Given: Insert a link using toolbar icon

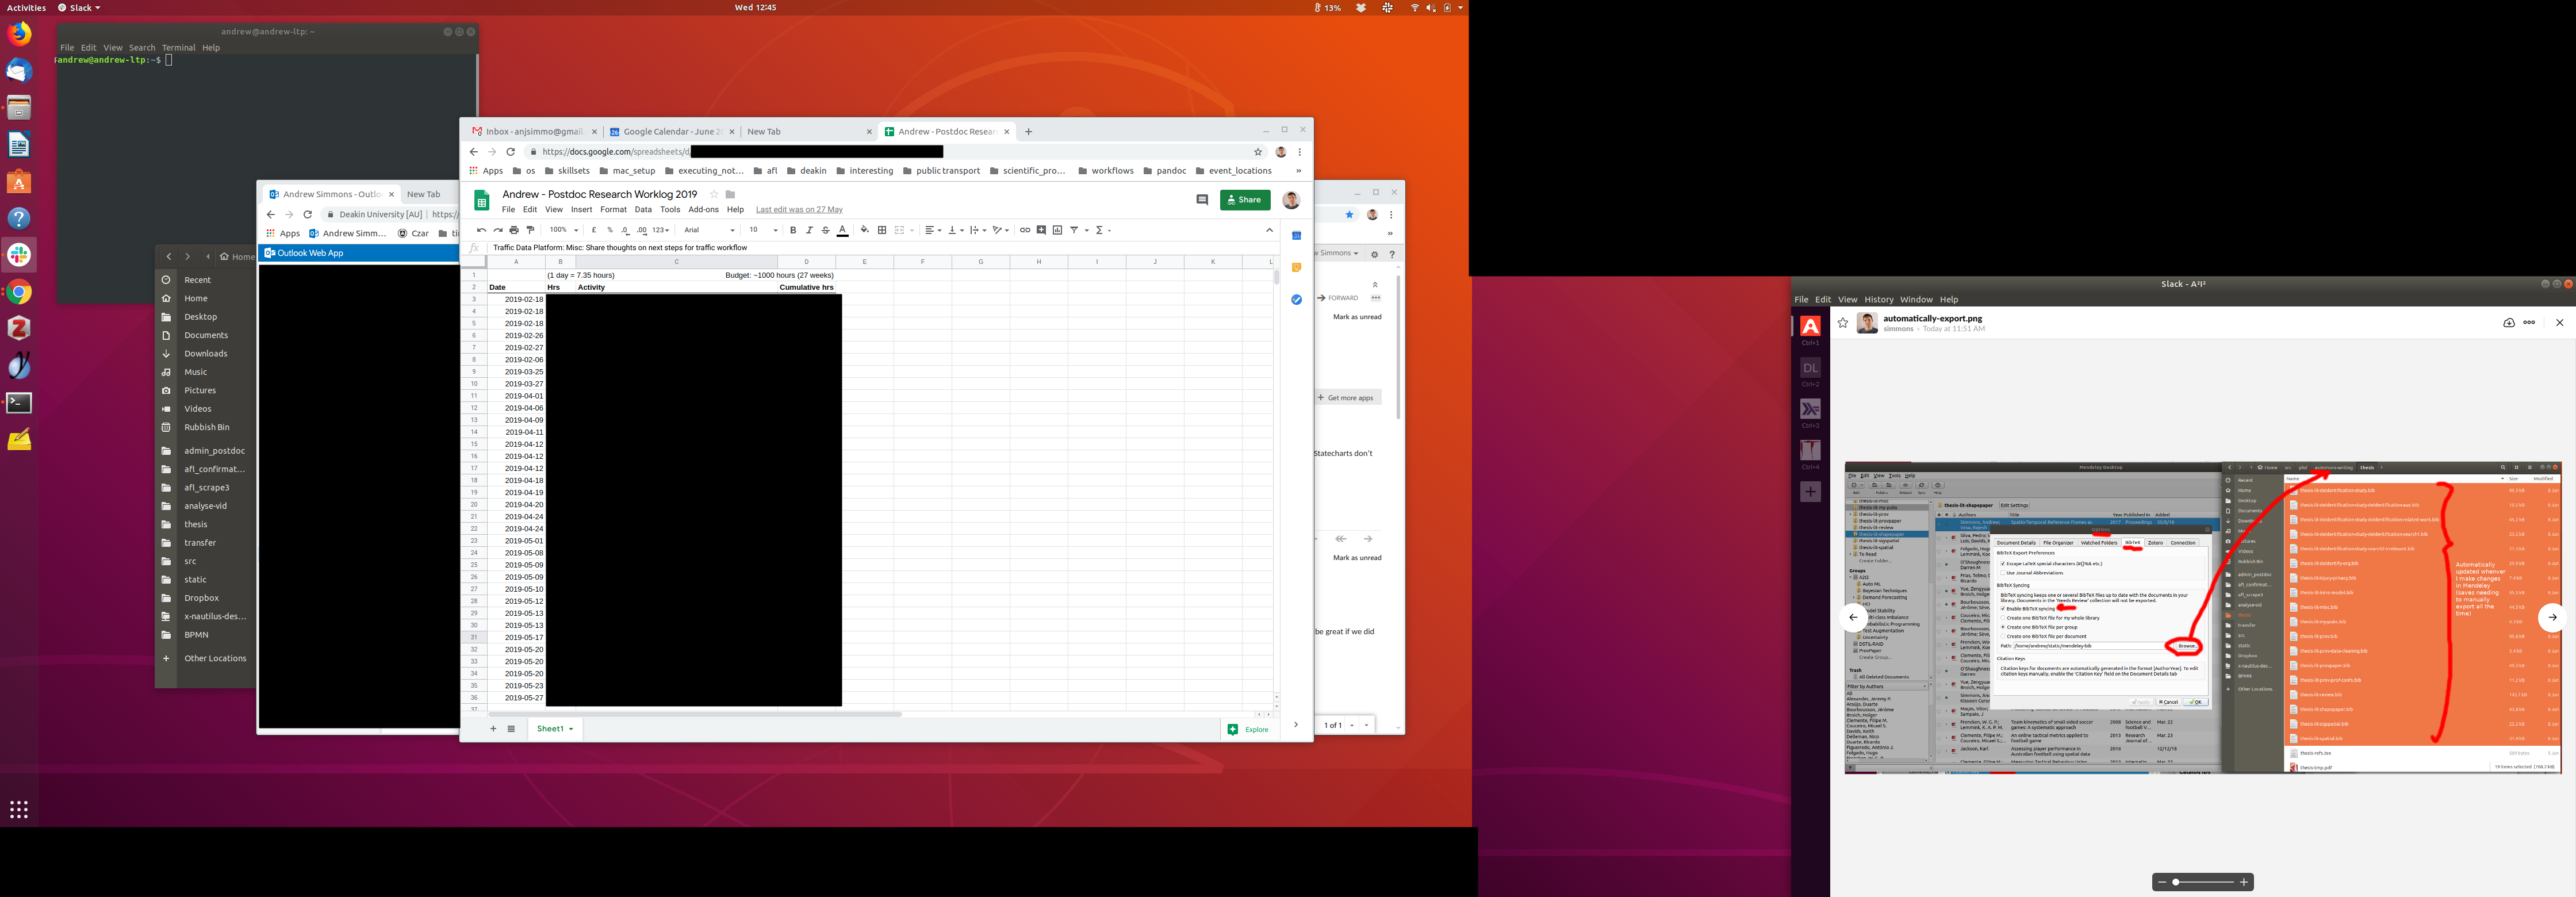Looking at the screenshot, I should point(1024,230).
